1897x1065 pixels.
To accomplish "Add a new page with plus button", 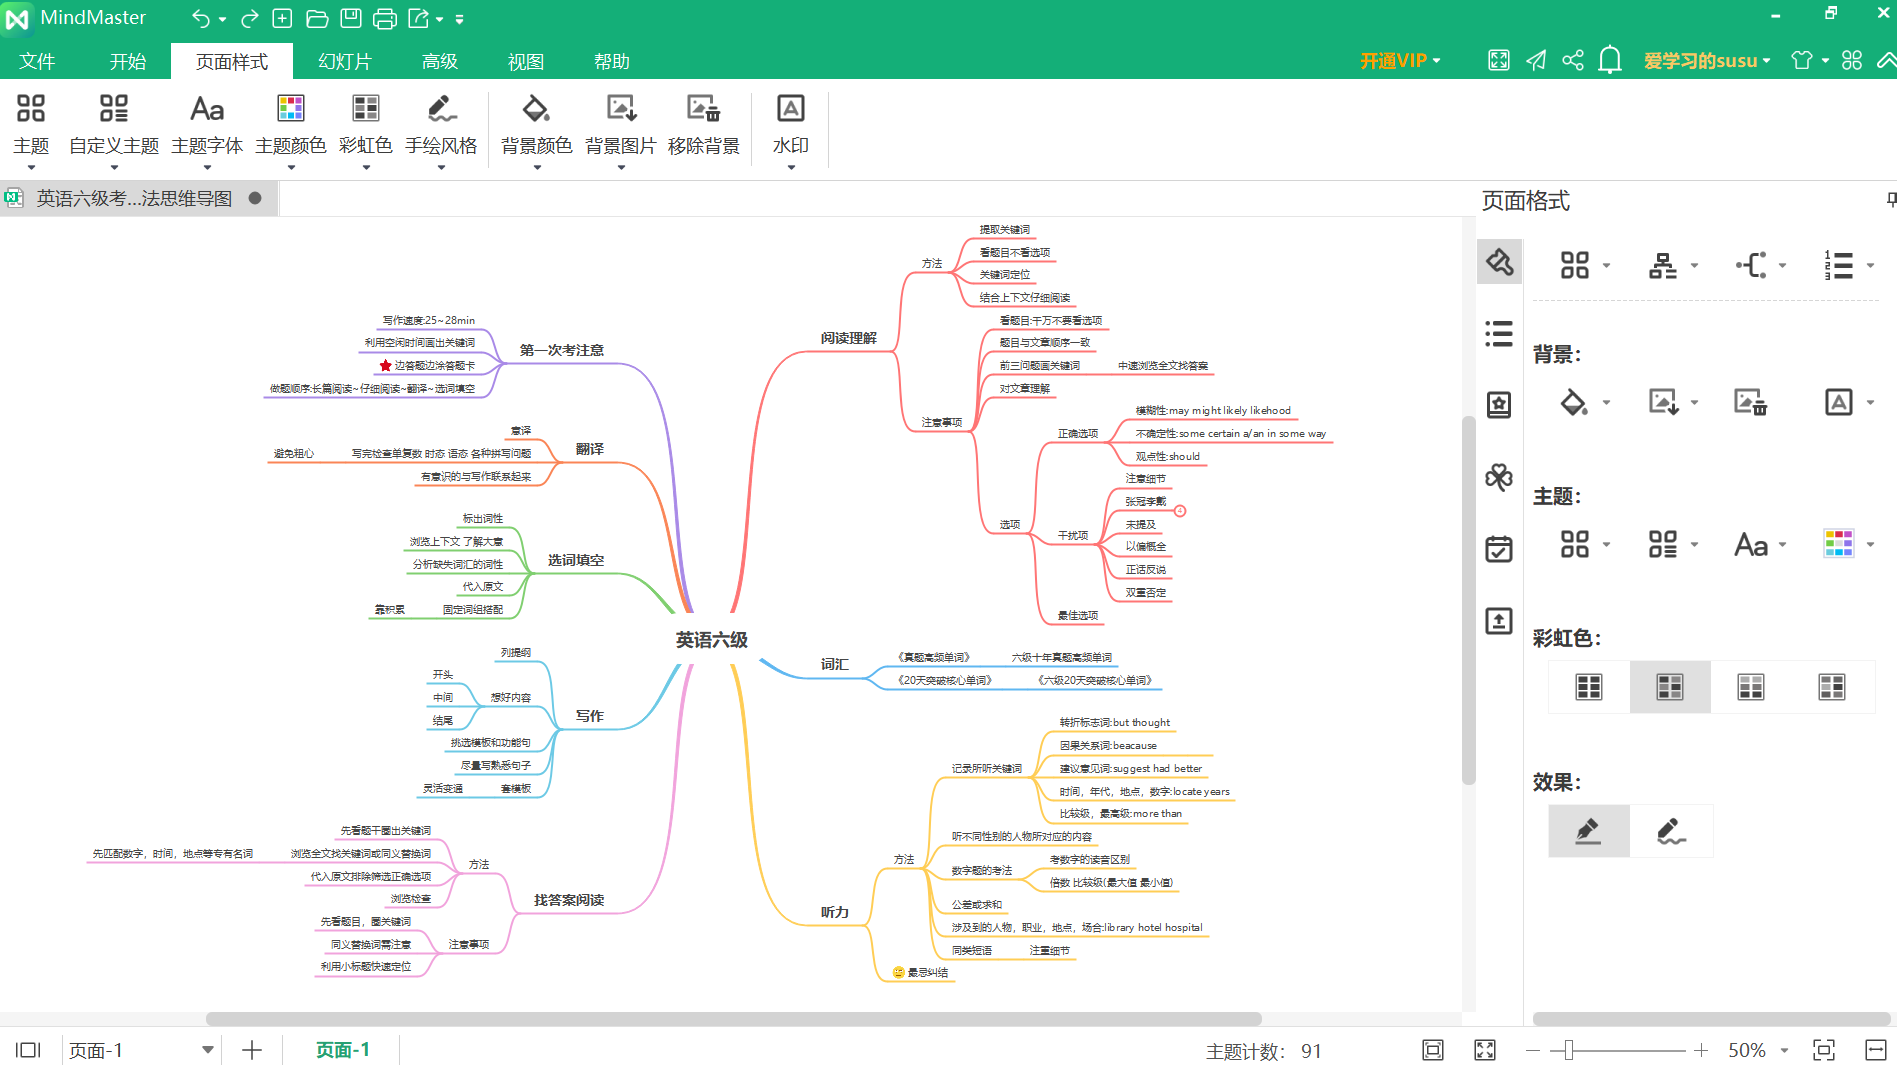I will point(252,1050).
